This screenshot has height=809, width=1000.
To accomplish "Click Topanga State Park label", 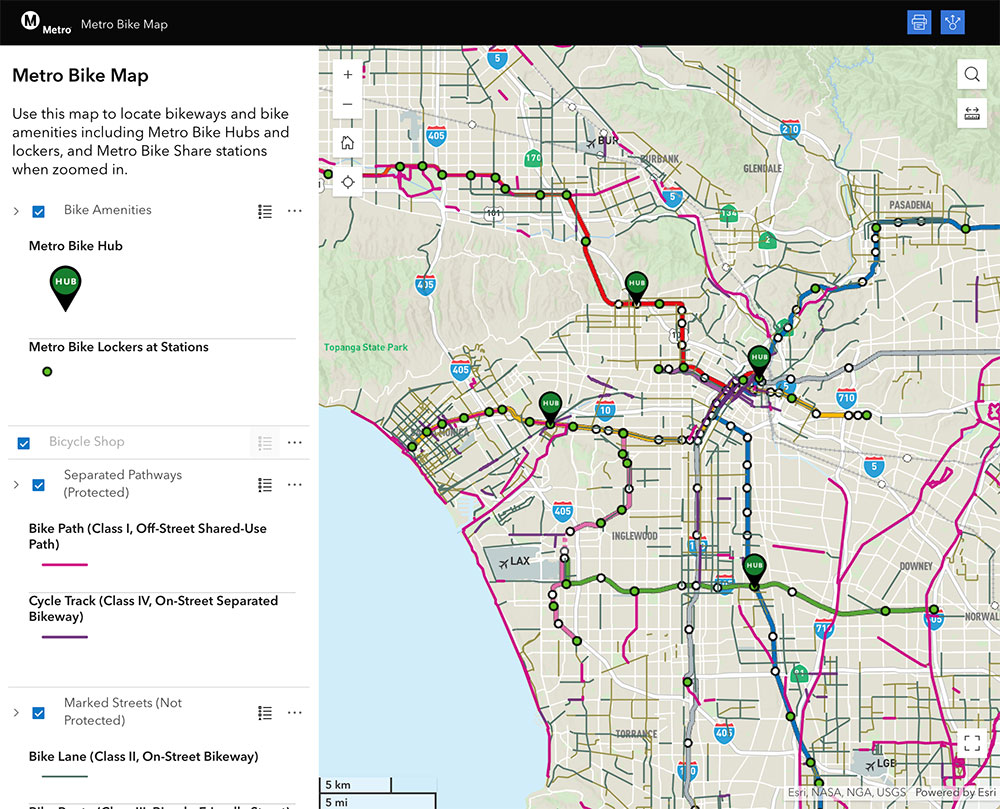I will pos(365,347).
